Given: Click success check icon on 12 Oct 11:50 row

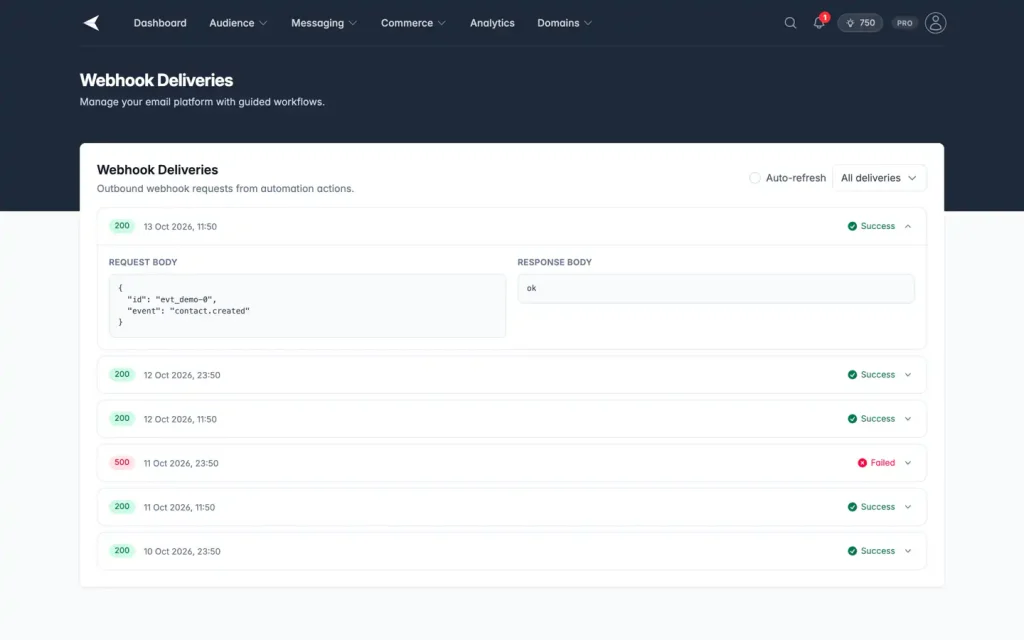Looking at the screenshot, I should click(852, 419).
